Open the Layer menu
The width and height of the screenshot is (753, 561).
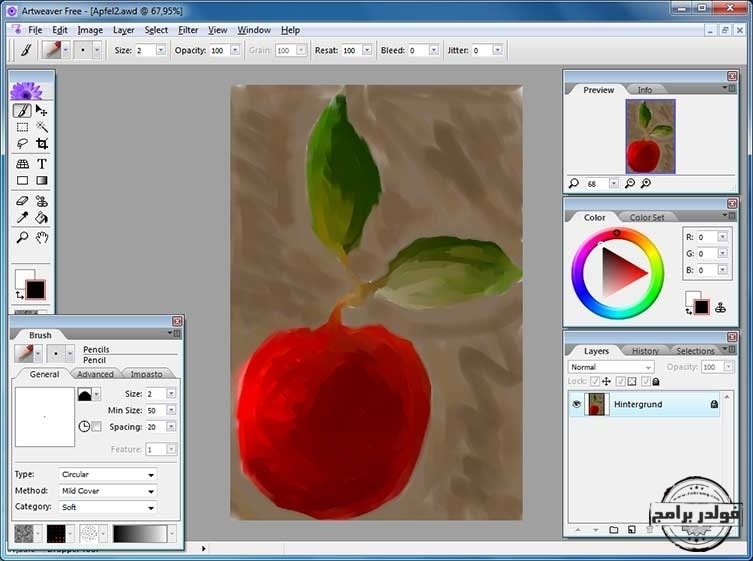(x=123, y=30)
